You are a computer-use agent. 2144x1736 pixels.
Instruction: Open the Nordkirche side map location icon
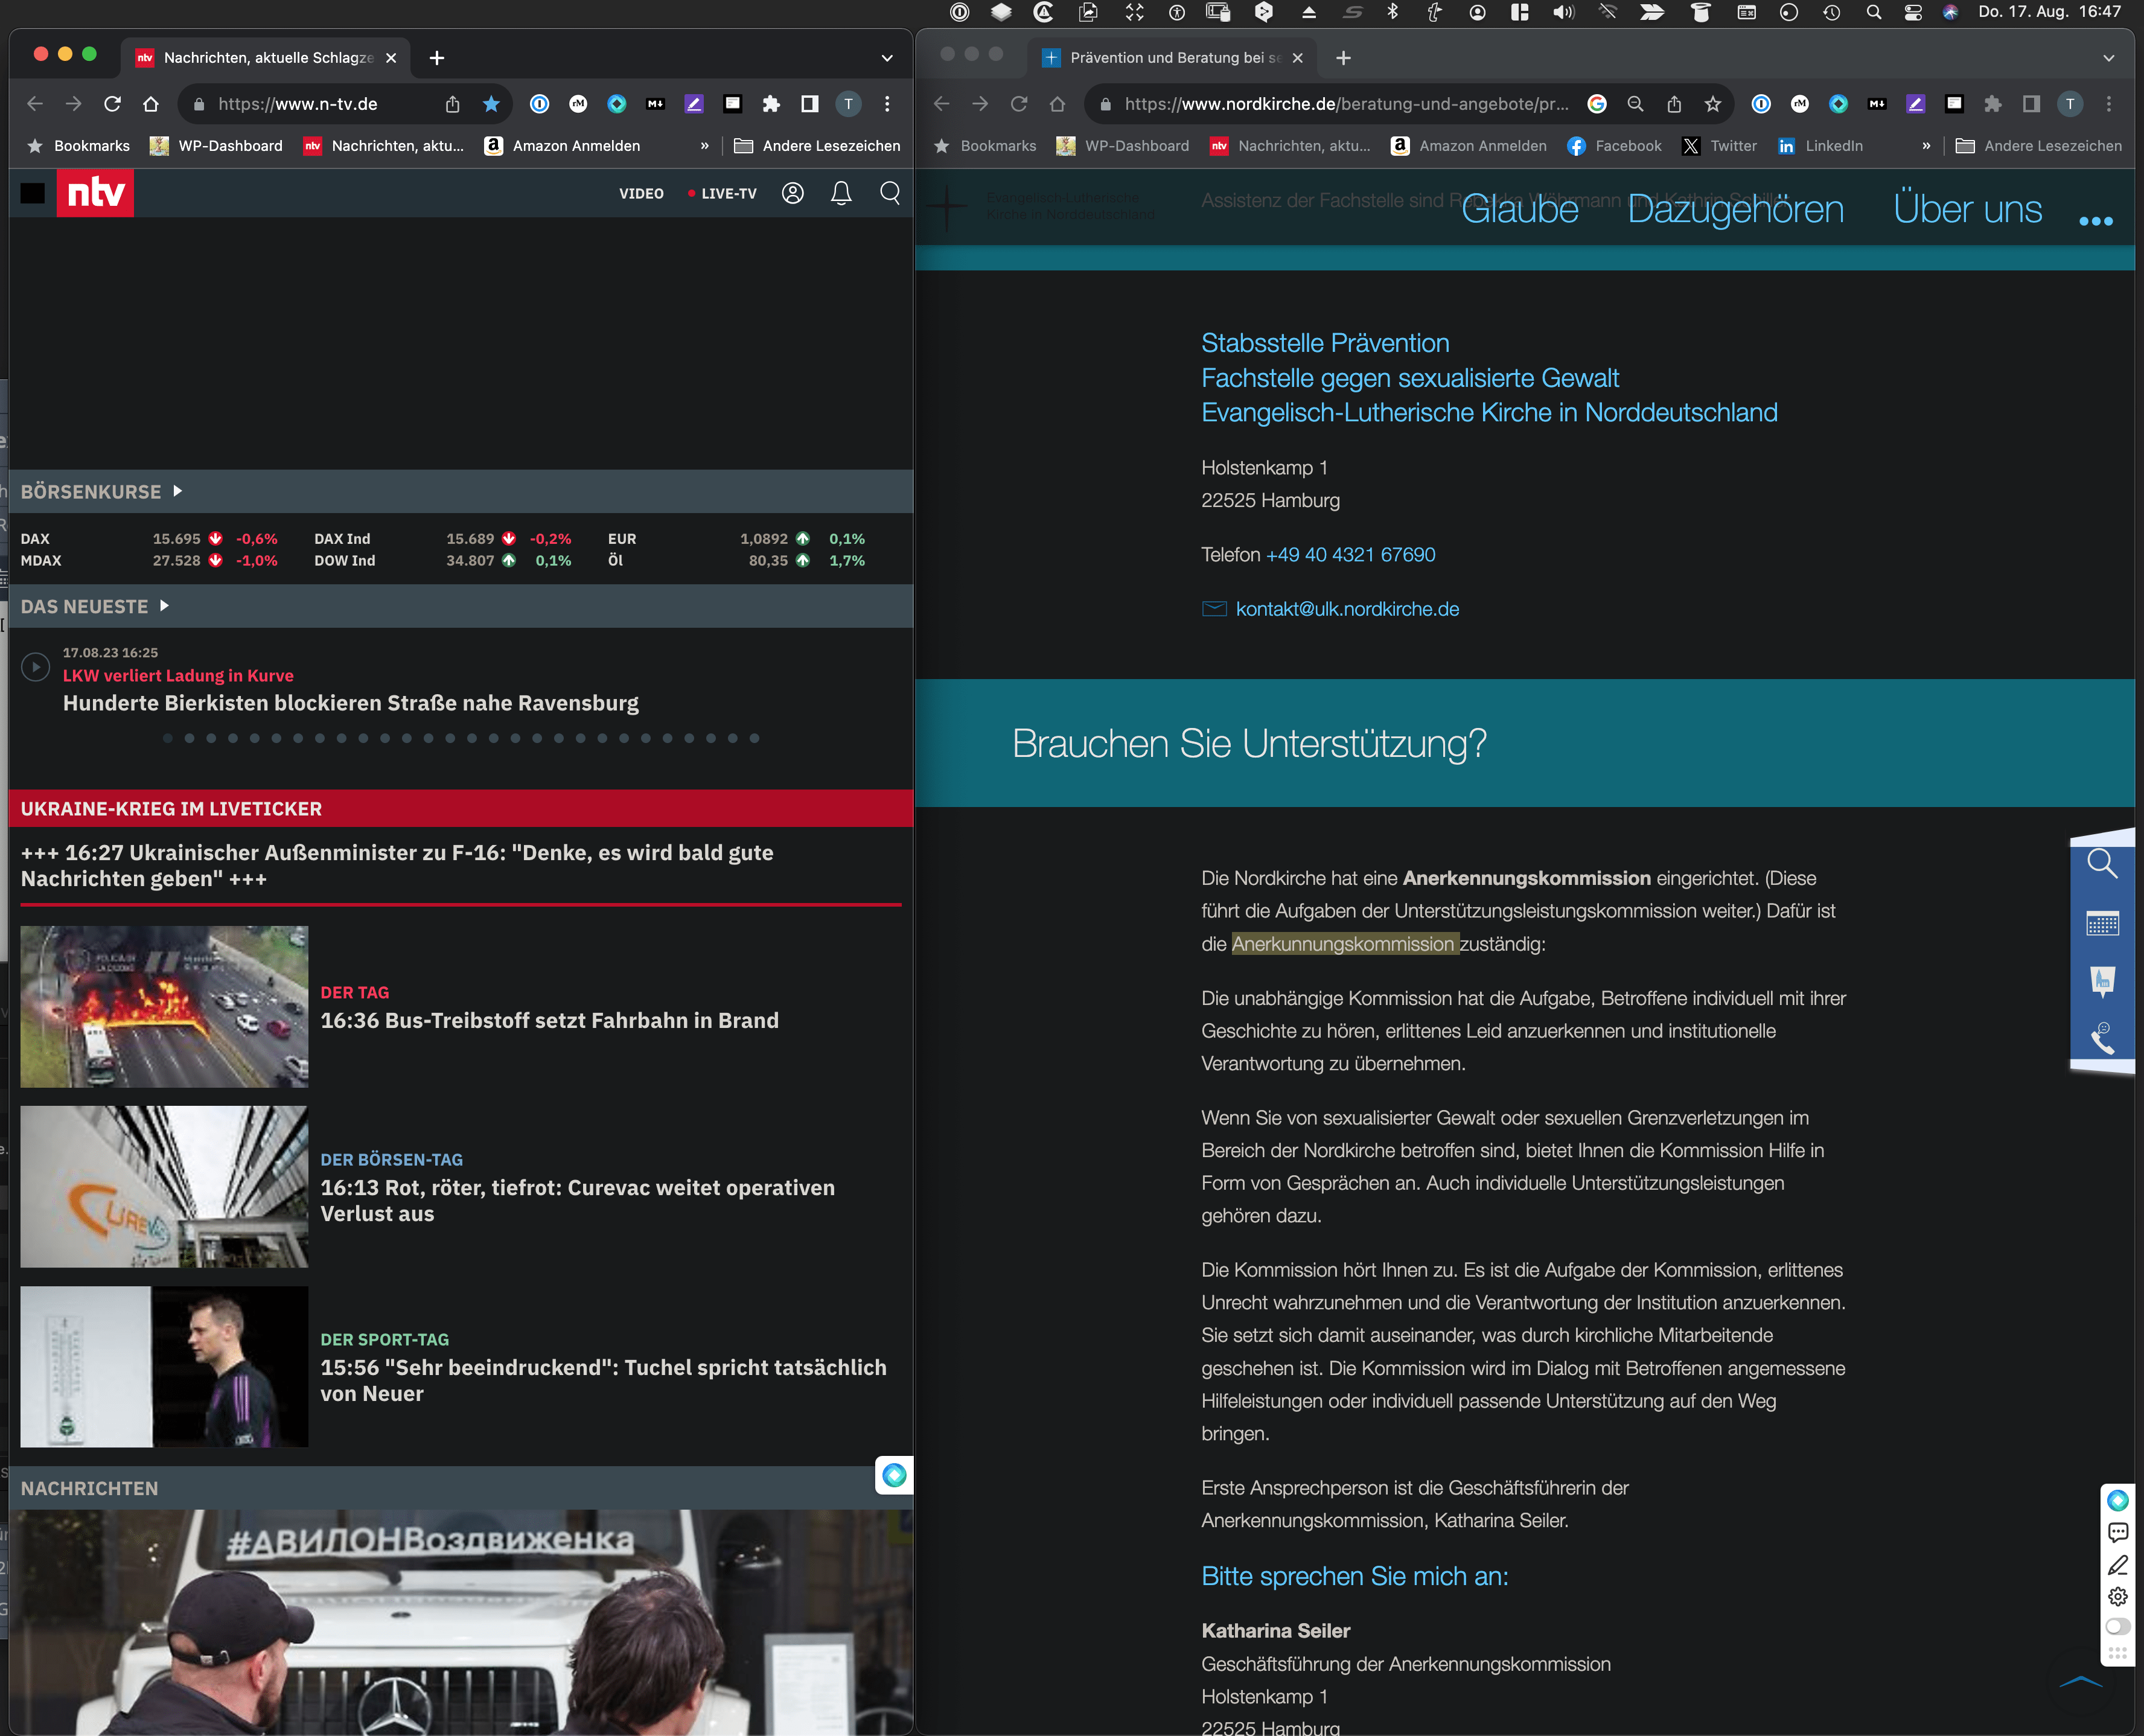(2102, 981)
